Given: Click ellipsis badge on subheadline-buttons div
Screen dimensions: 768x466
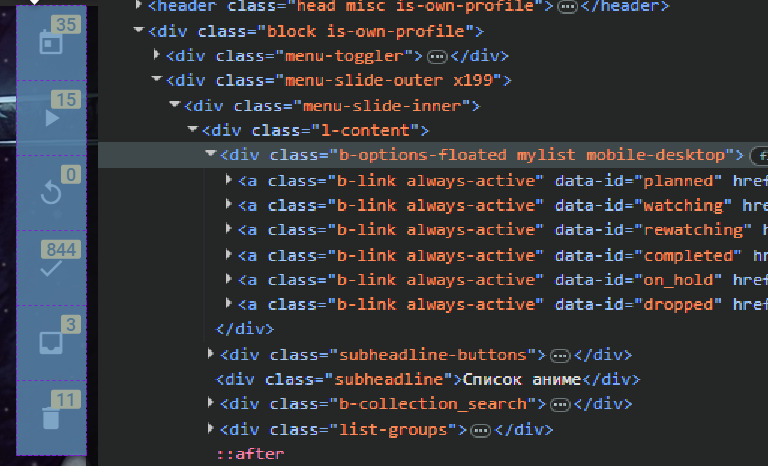Looking at the screenshot, I should click(x=560, y=355).
